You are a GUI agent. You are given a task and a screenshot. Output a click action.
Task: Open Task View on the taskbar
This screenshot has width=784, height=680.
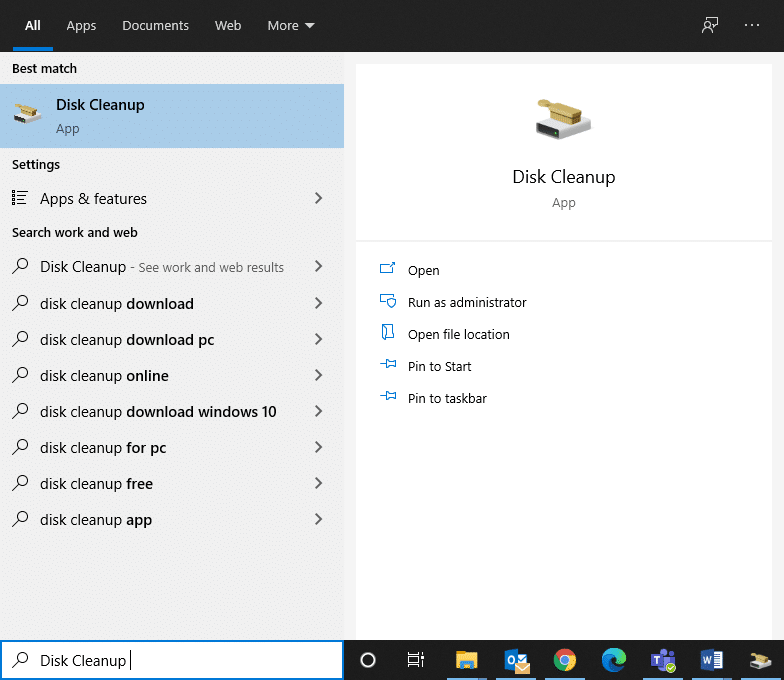[x=416, y=660]
